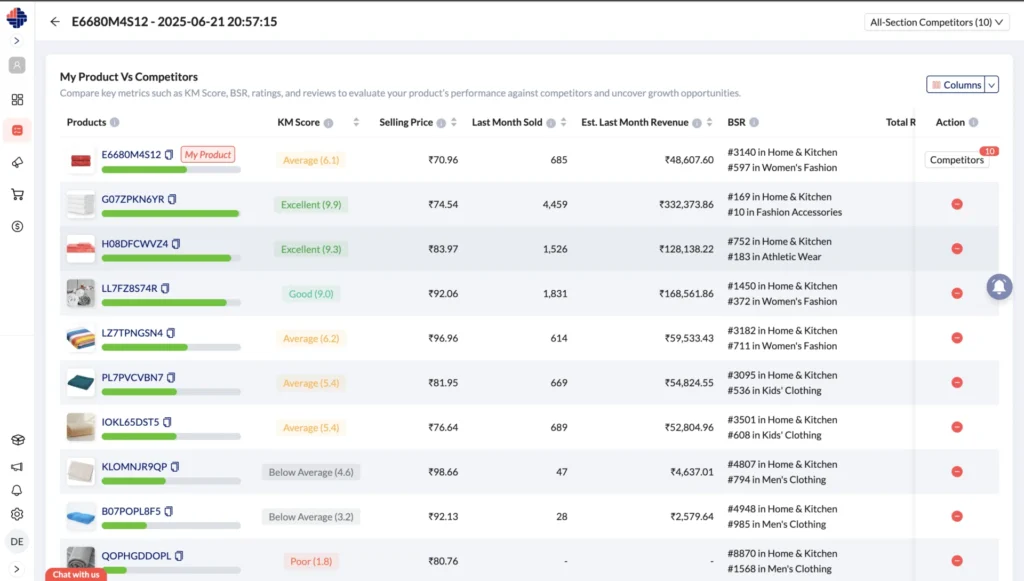Copy the H08DFCWVZ4 product ID
Viewport: 1024px width, 581px height.
point(176,243)
